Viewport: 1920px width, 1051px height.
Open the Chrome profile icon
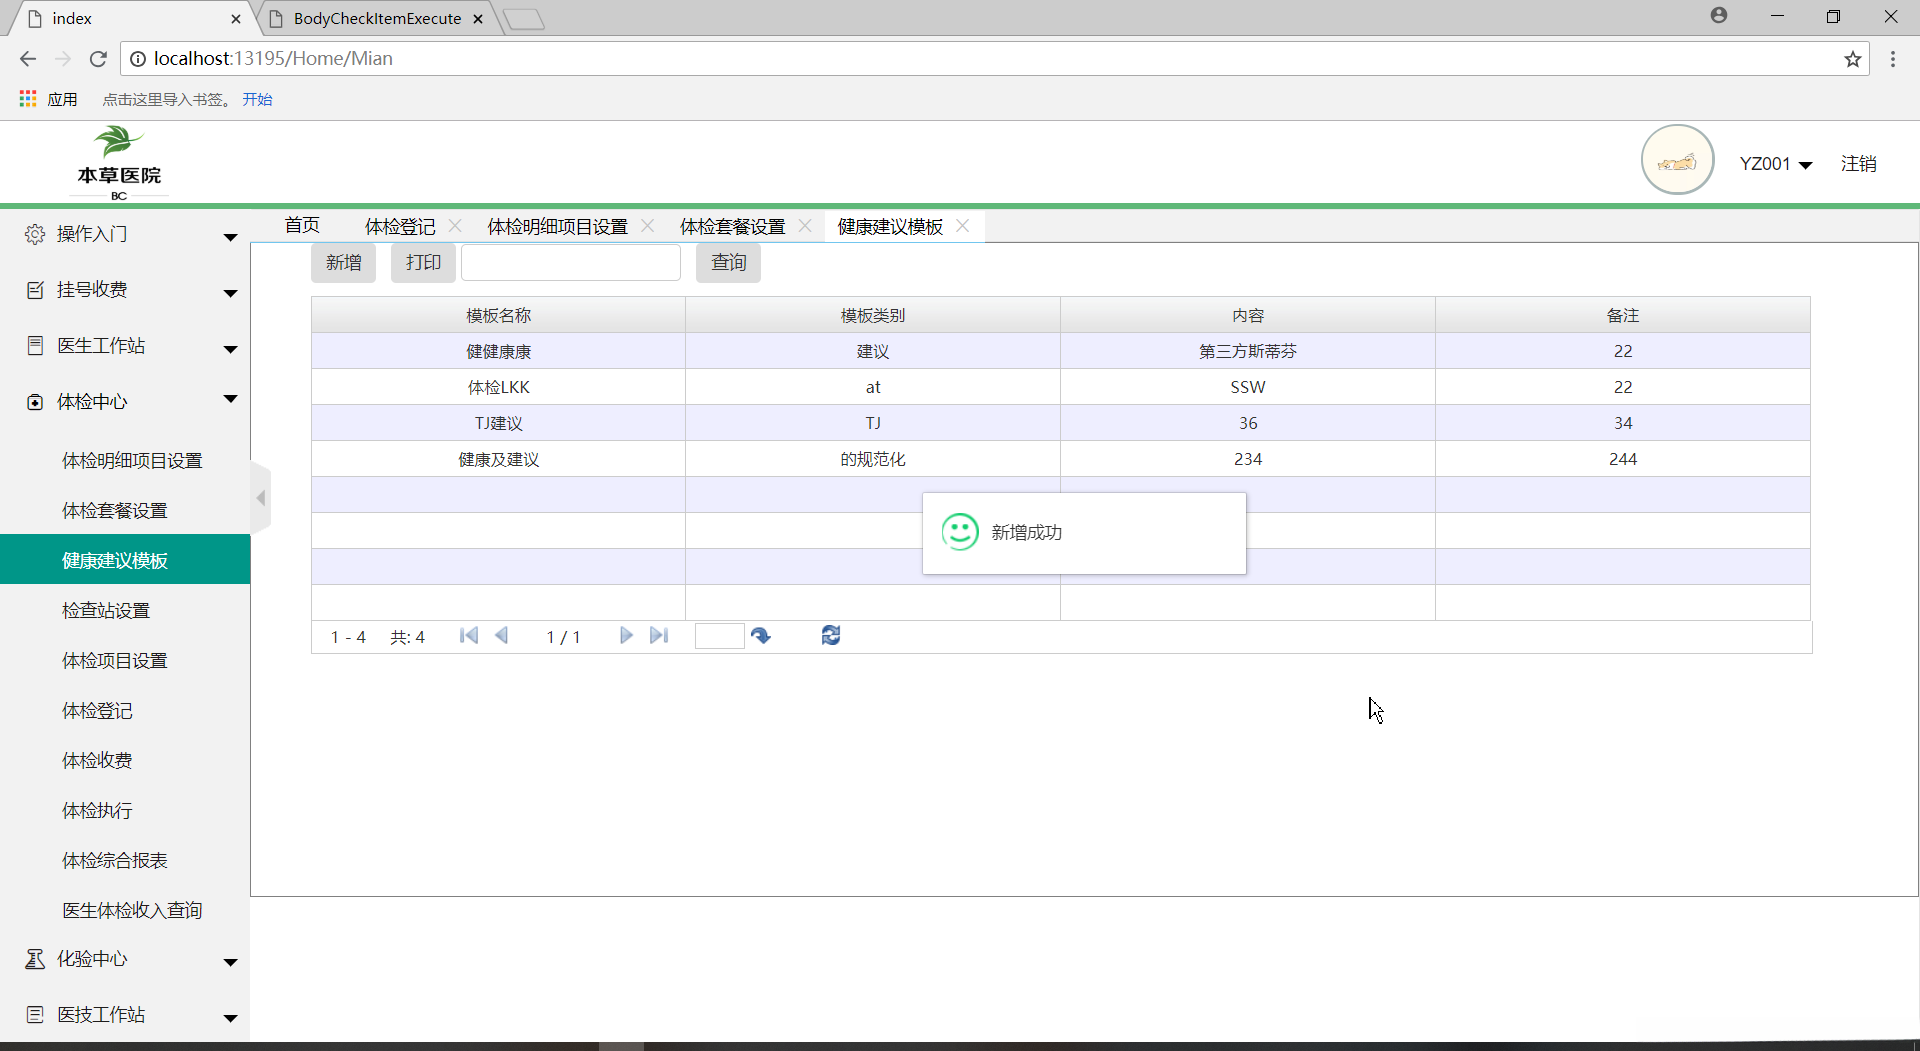coord(1719,15)
